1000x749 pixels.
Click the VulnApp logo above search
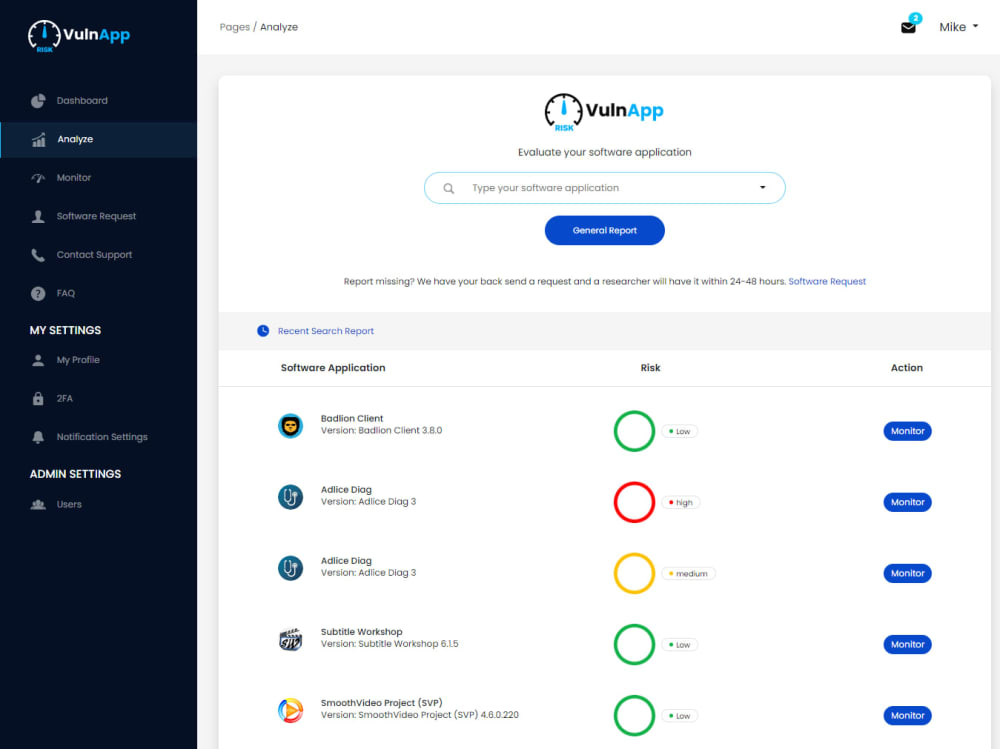tap(603, 112)
